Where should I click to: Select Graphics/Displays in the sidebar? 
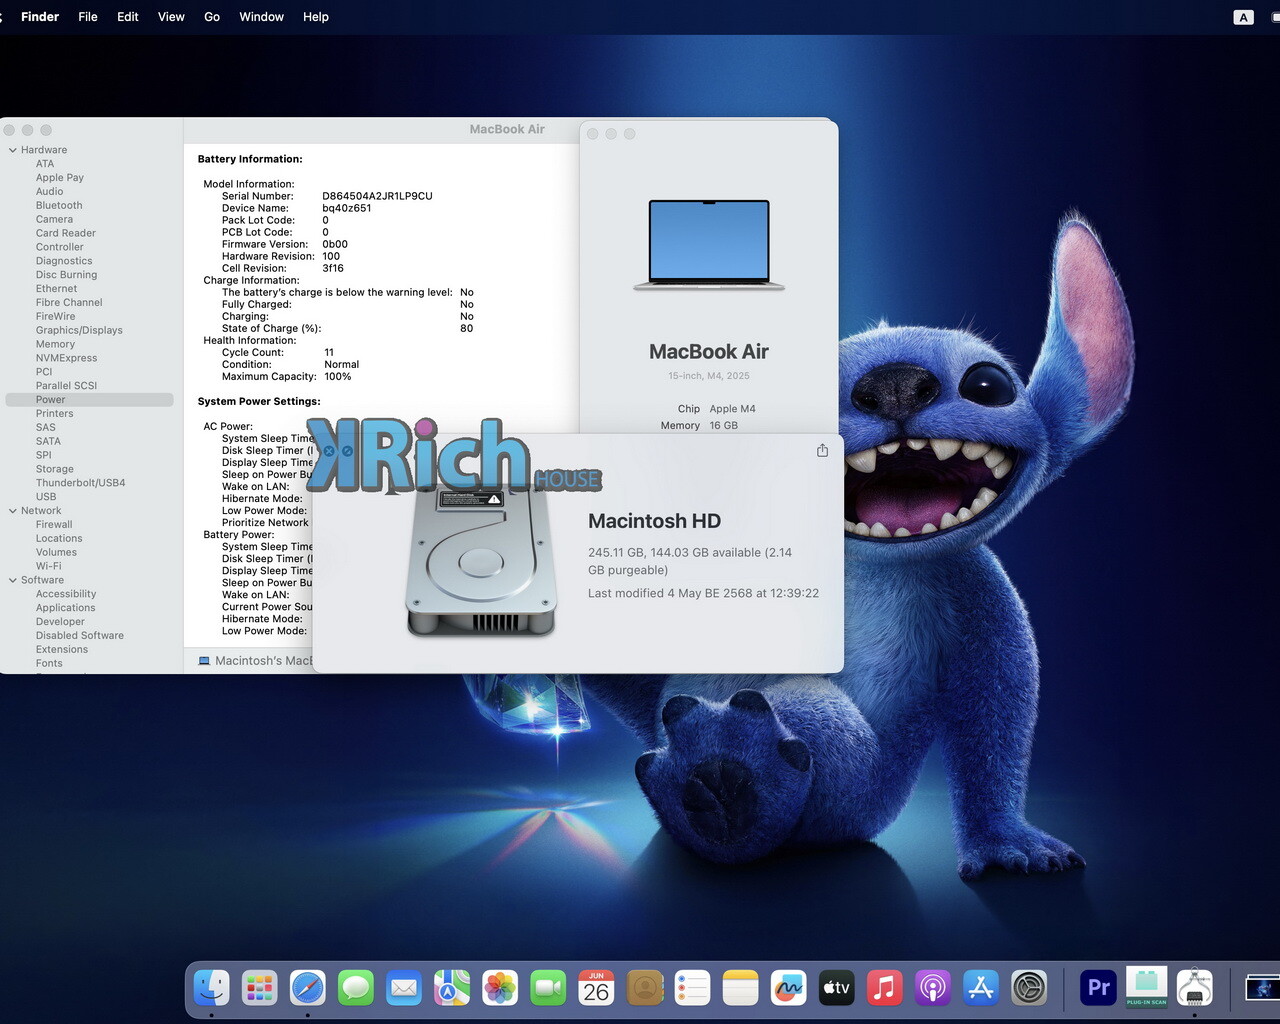(x=79, y=330)
